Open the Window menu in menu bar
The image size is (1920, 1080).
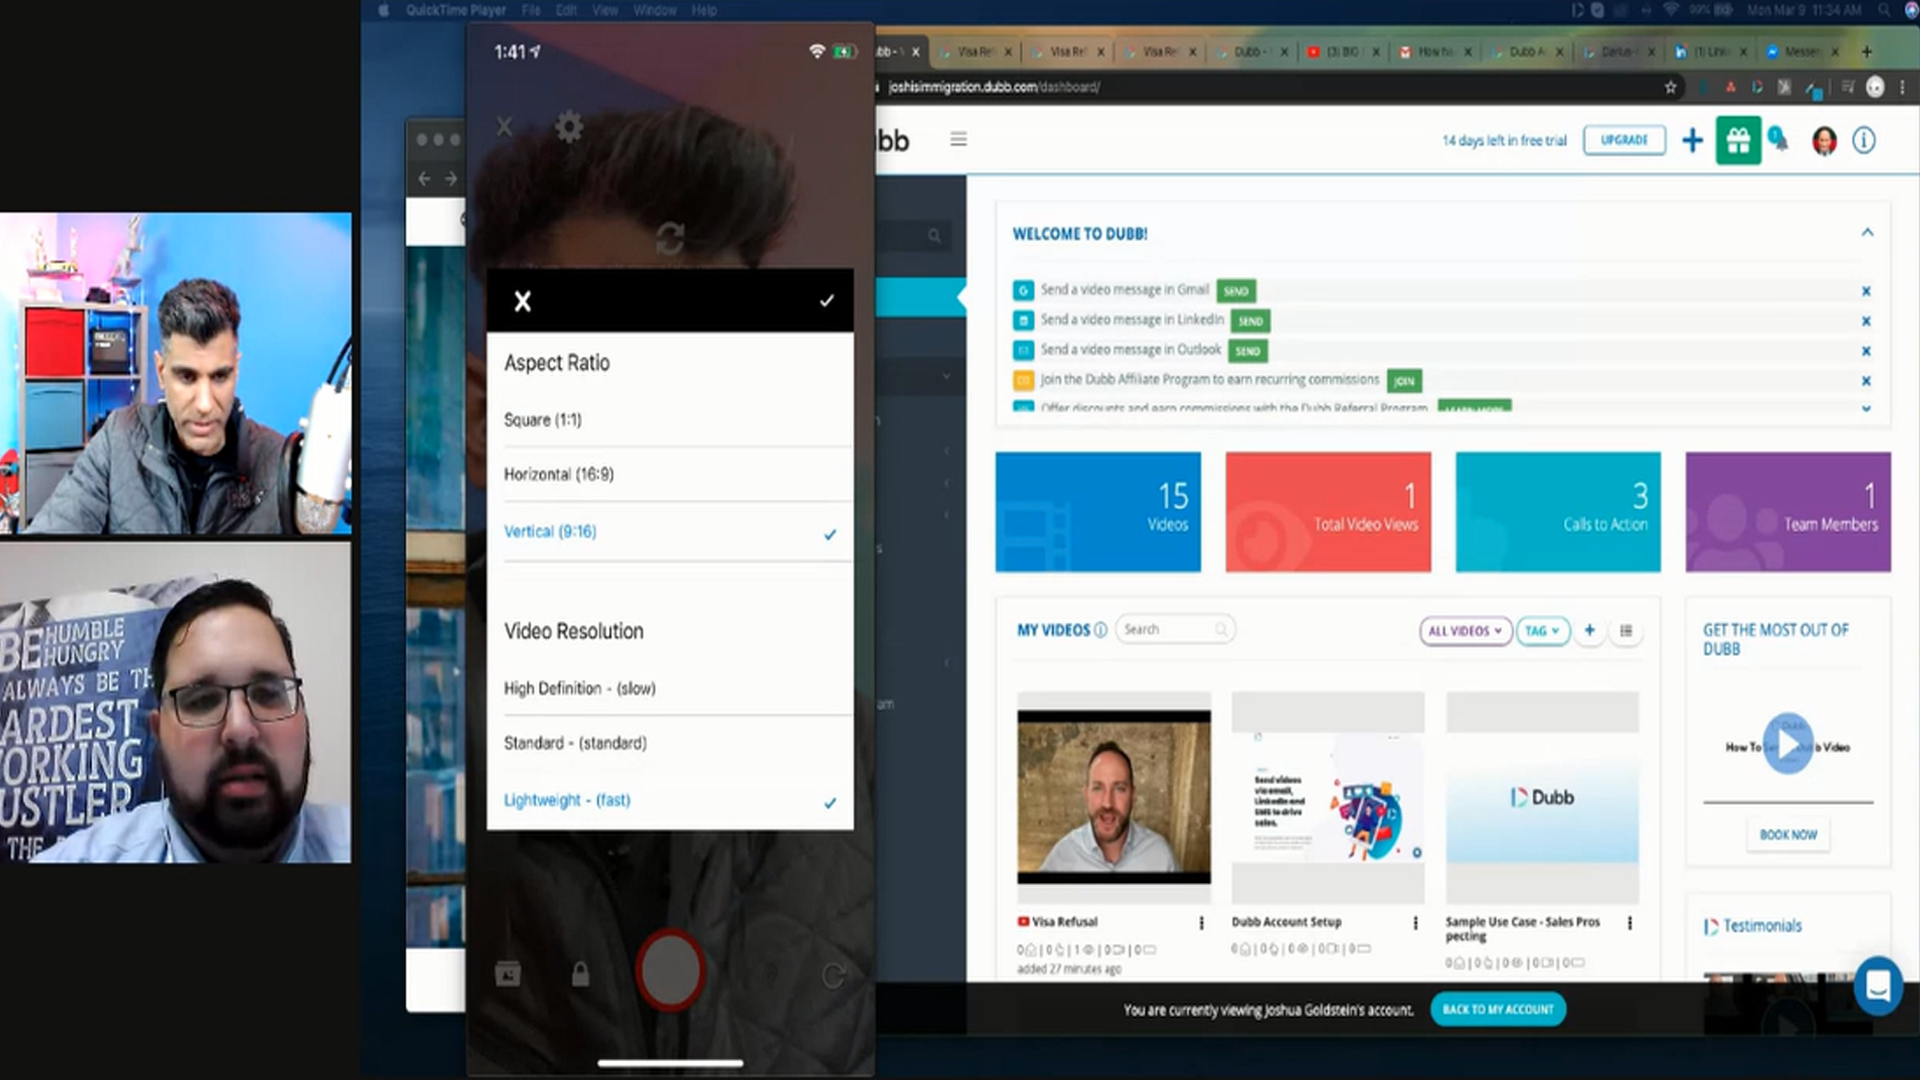point(655,10)
